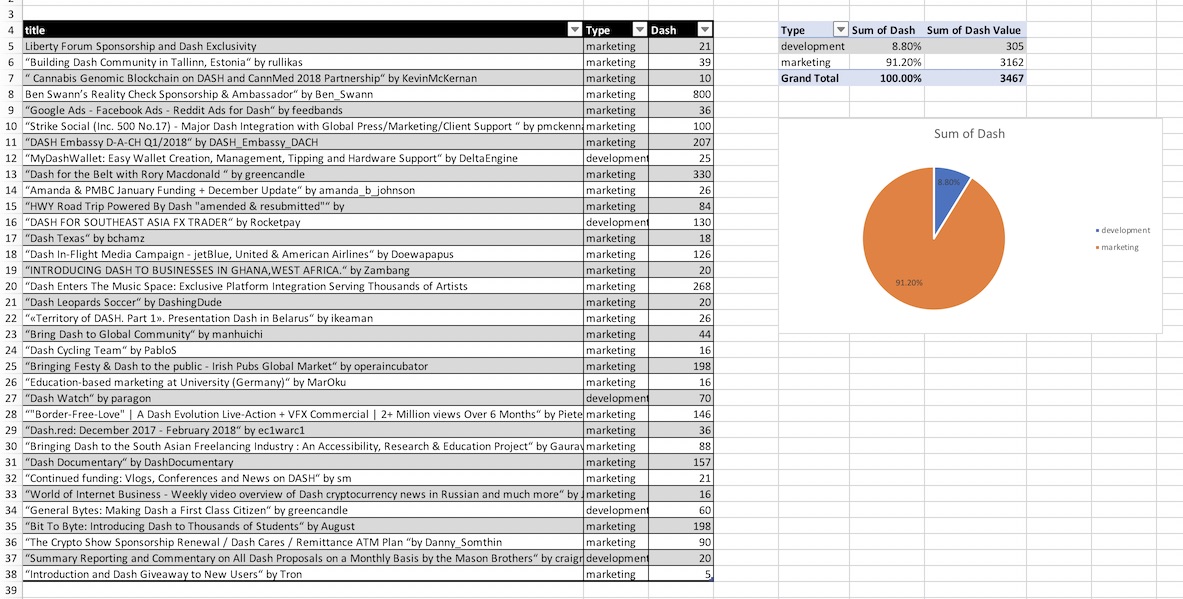
Task: Select the 'Dash Documentary' title cell
Action: coord(303,462)
